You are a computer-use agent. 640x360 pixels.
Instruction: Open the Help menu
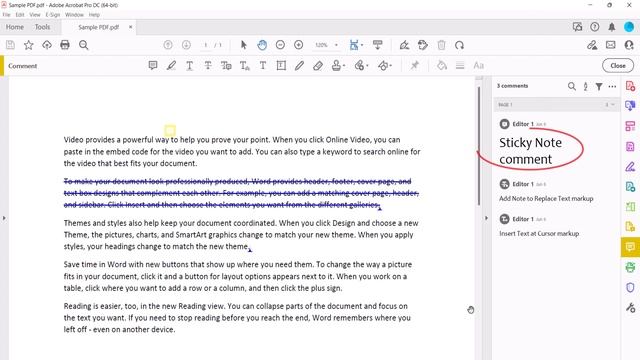coord(94,15)
